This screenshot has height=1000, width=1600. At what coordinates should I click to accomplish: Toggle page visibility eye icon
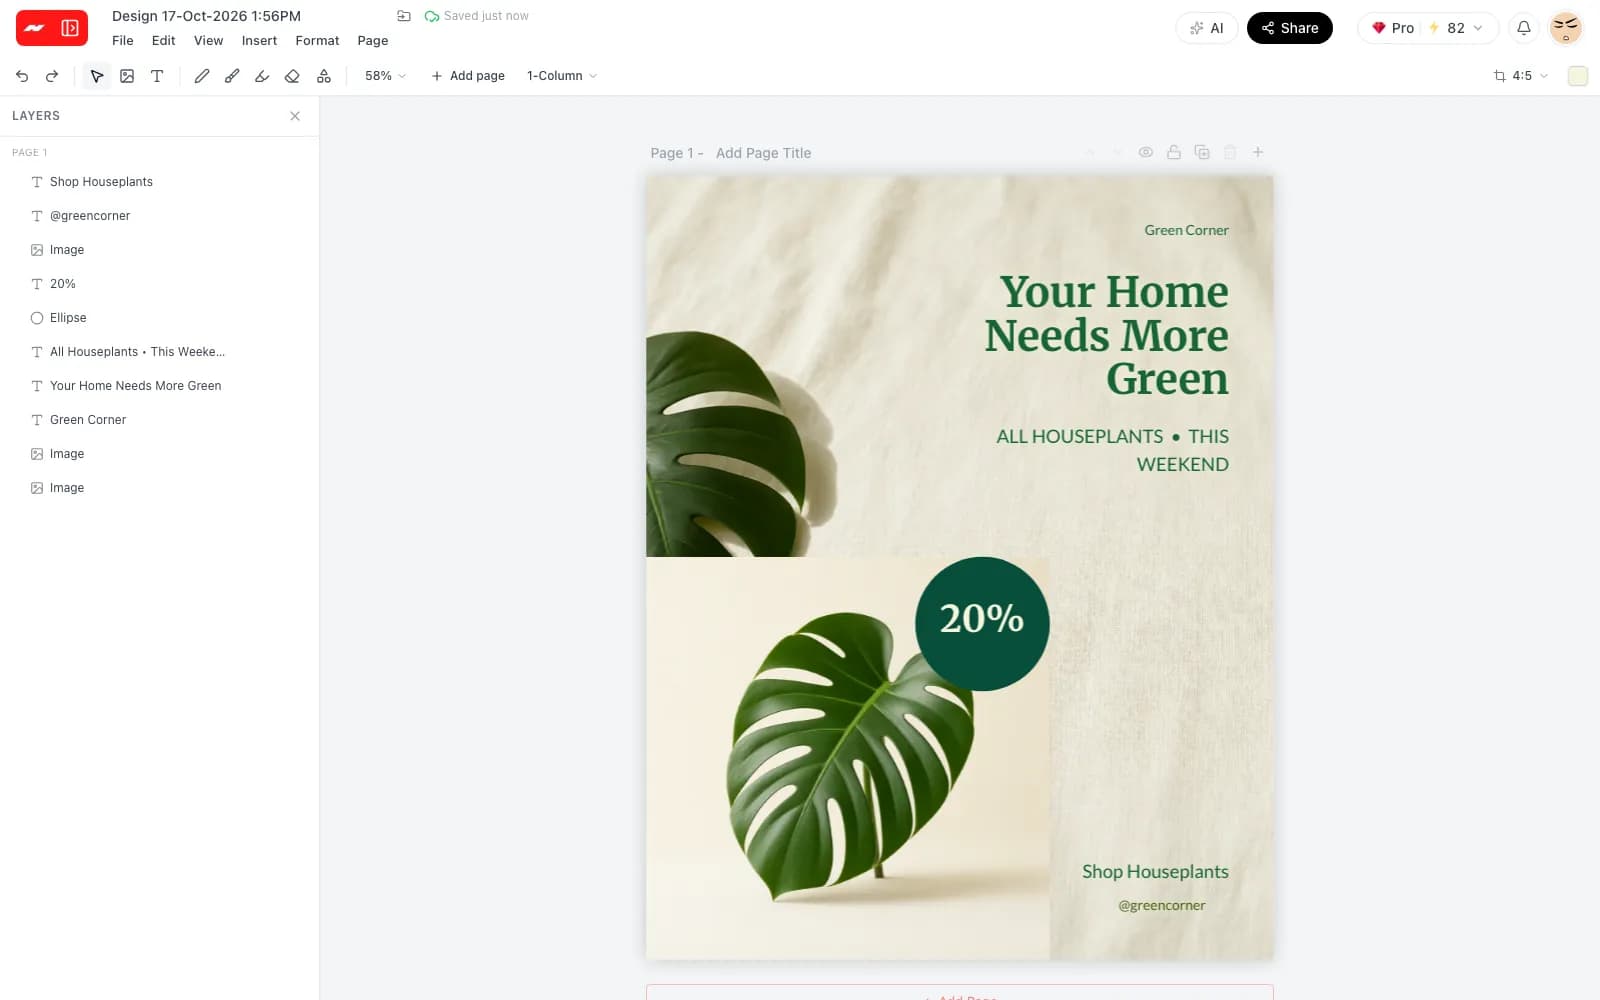(x=1146, y=152)
